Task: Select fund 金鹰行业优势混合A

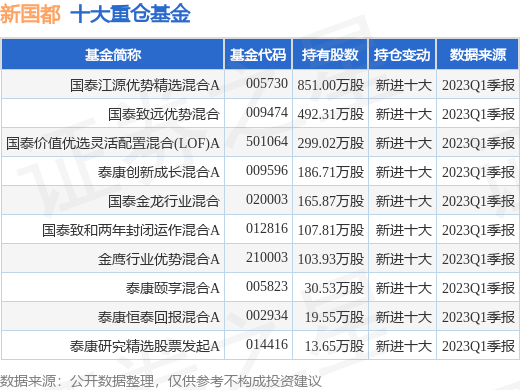Action: (159, 259)
